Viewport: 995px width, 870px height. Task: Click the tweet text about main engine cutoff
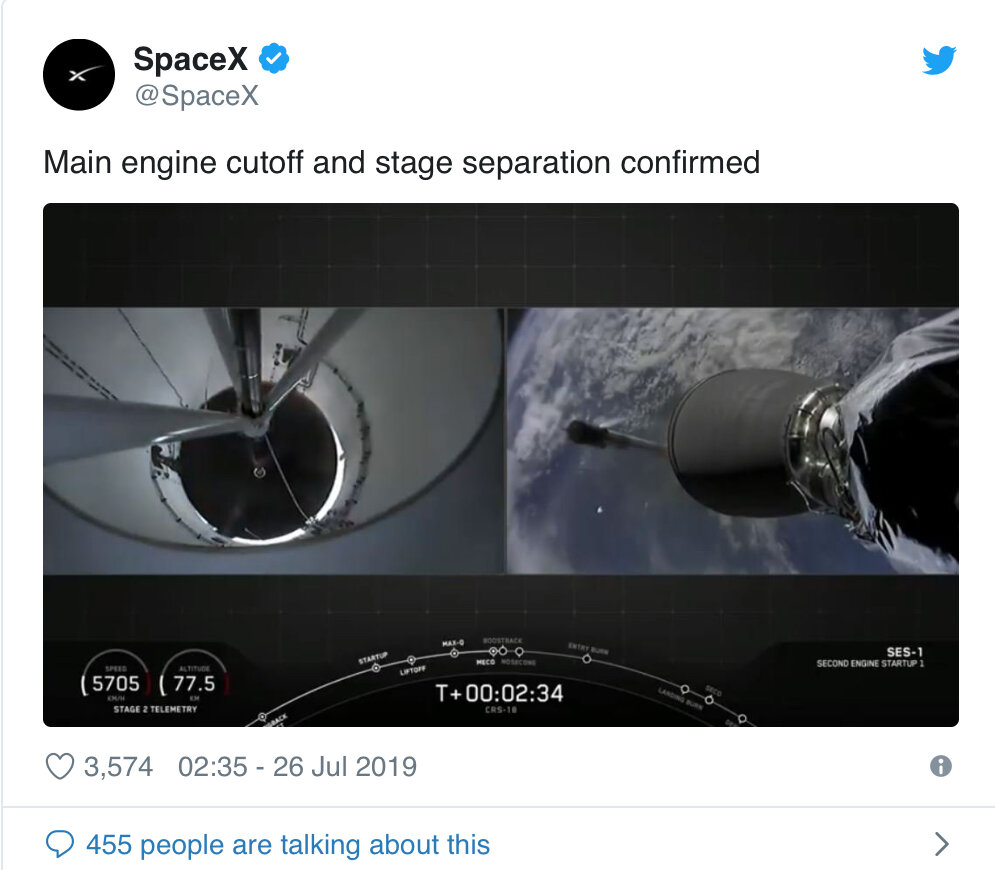click(401, 162)
